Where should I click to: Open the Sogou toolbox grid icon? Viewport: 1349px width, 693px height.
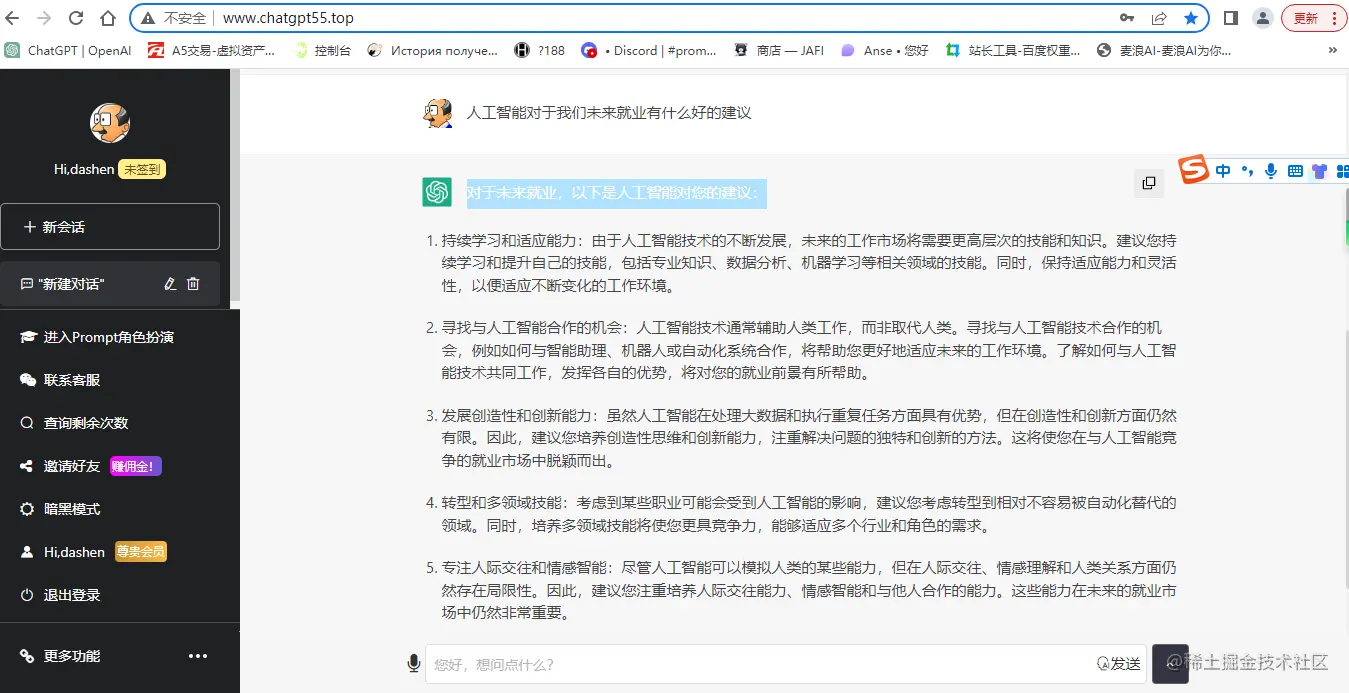click(x=1342, y=171)
